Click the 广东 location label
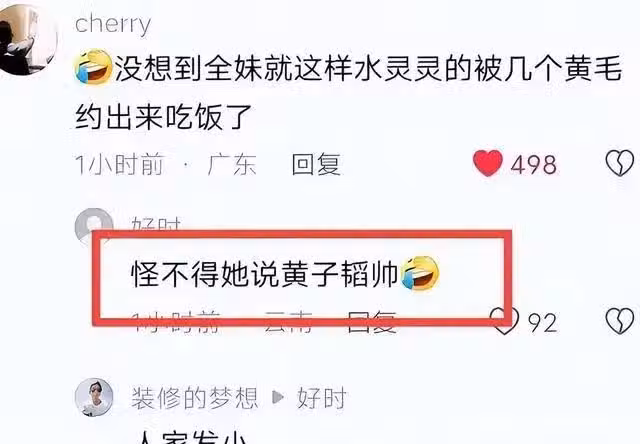Screen dimensions: 640x444 pos(232,164)
